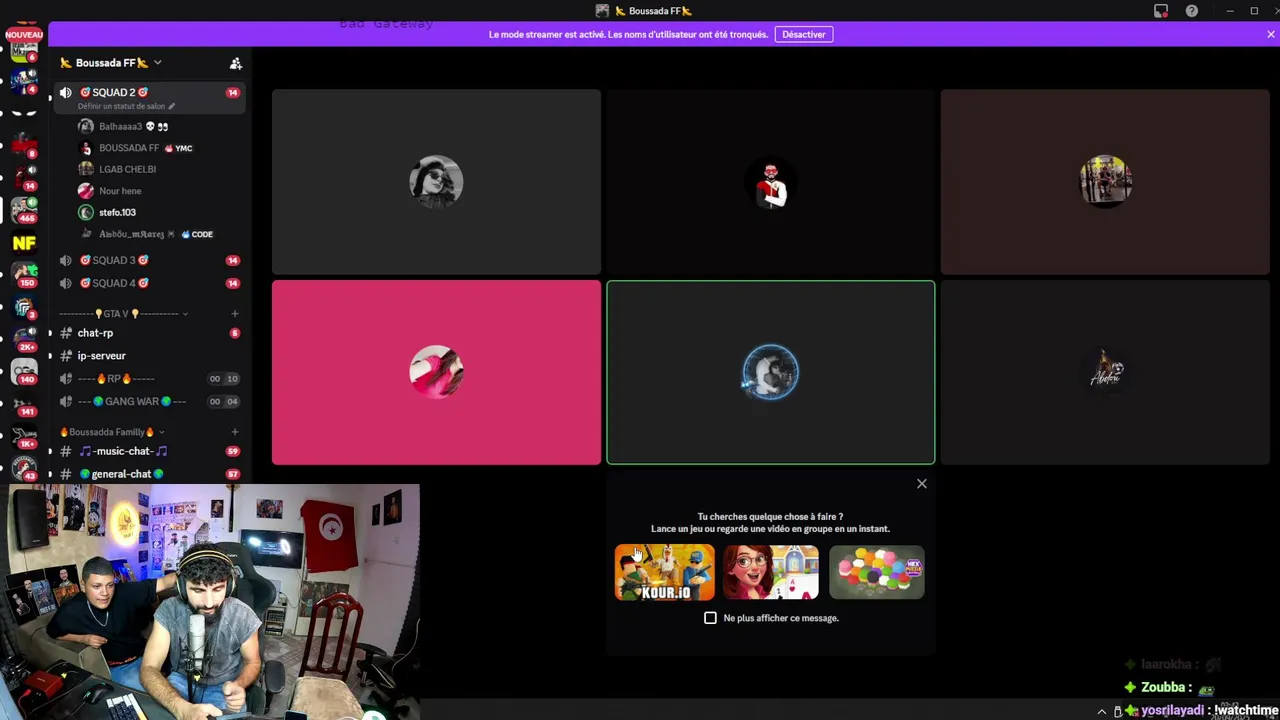Open the Discord inbox icon in title bar
The height and width of the screenshot is (720, 1280).
click(1160, 11)
